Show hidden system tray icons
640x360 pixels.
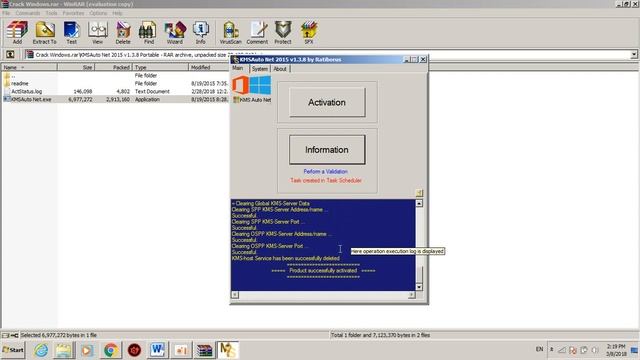click(551, 350)
